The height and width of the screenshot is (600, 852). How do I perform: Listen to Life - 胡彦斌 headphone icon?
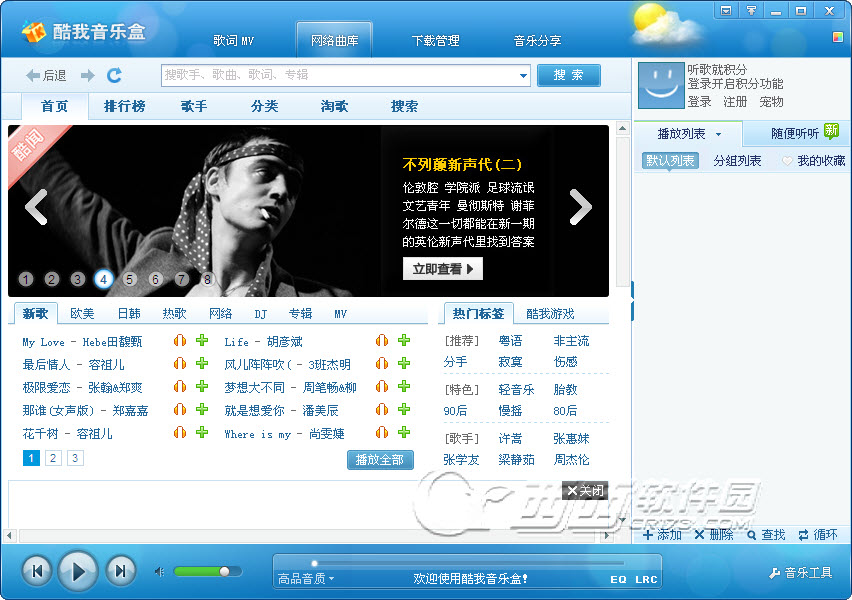382,341
